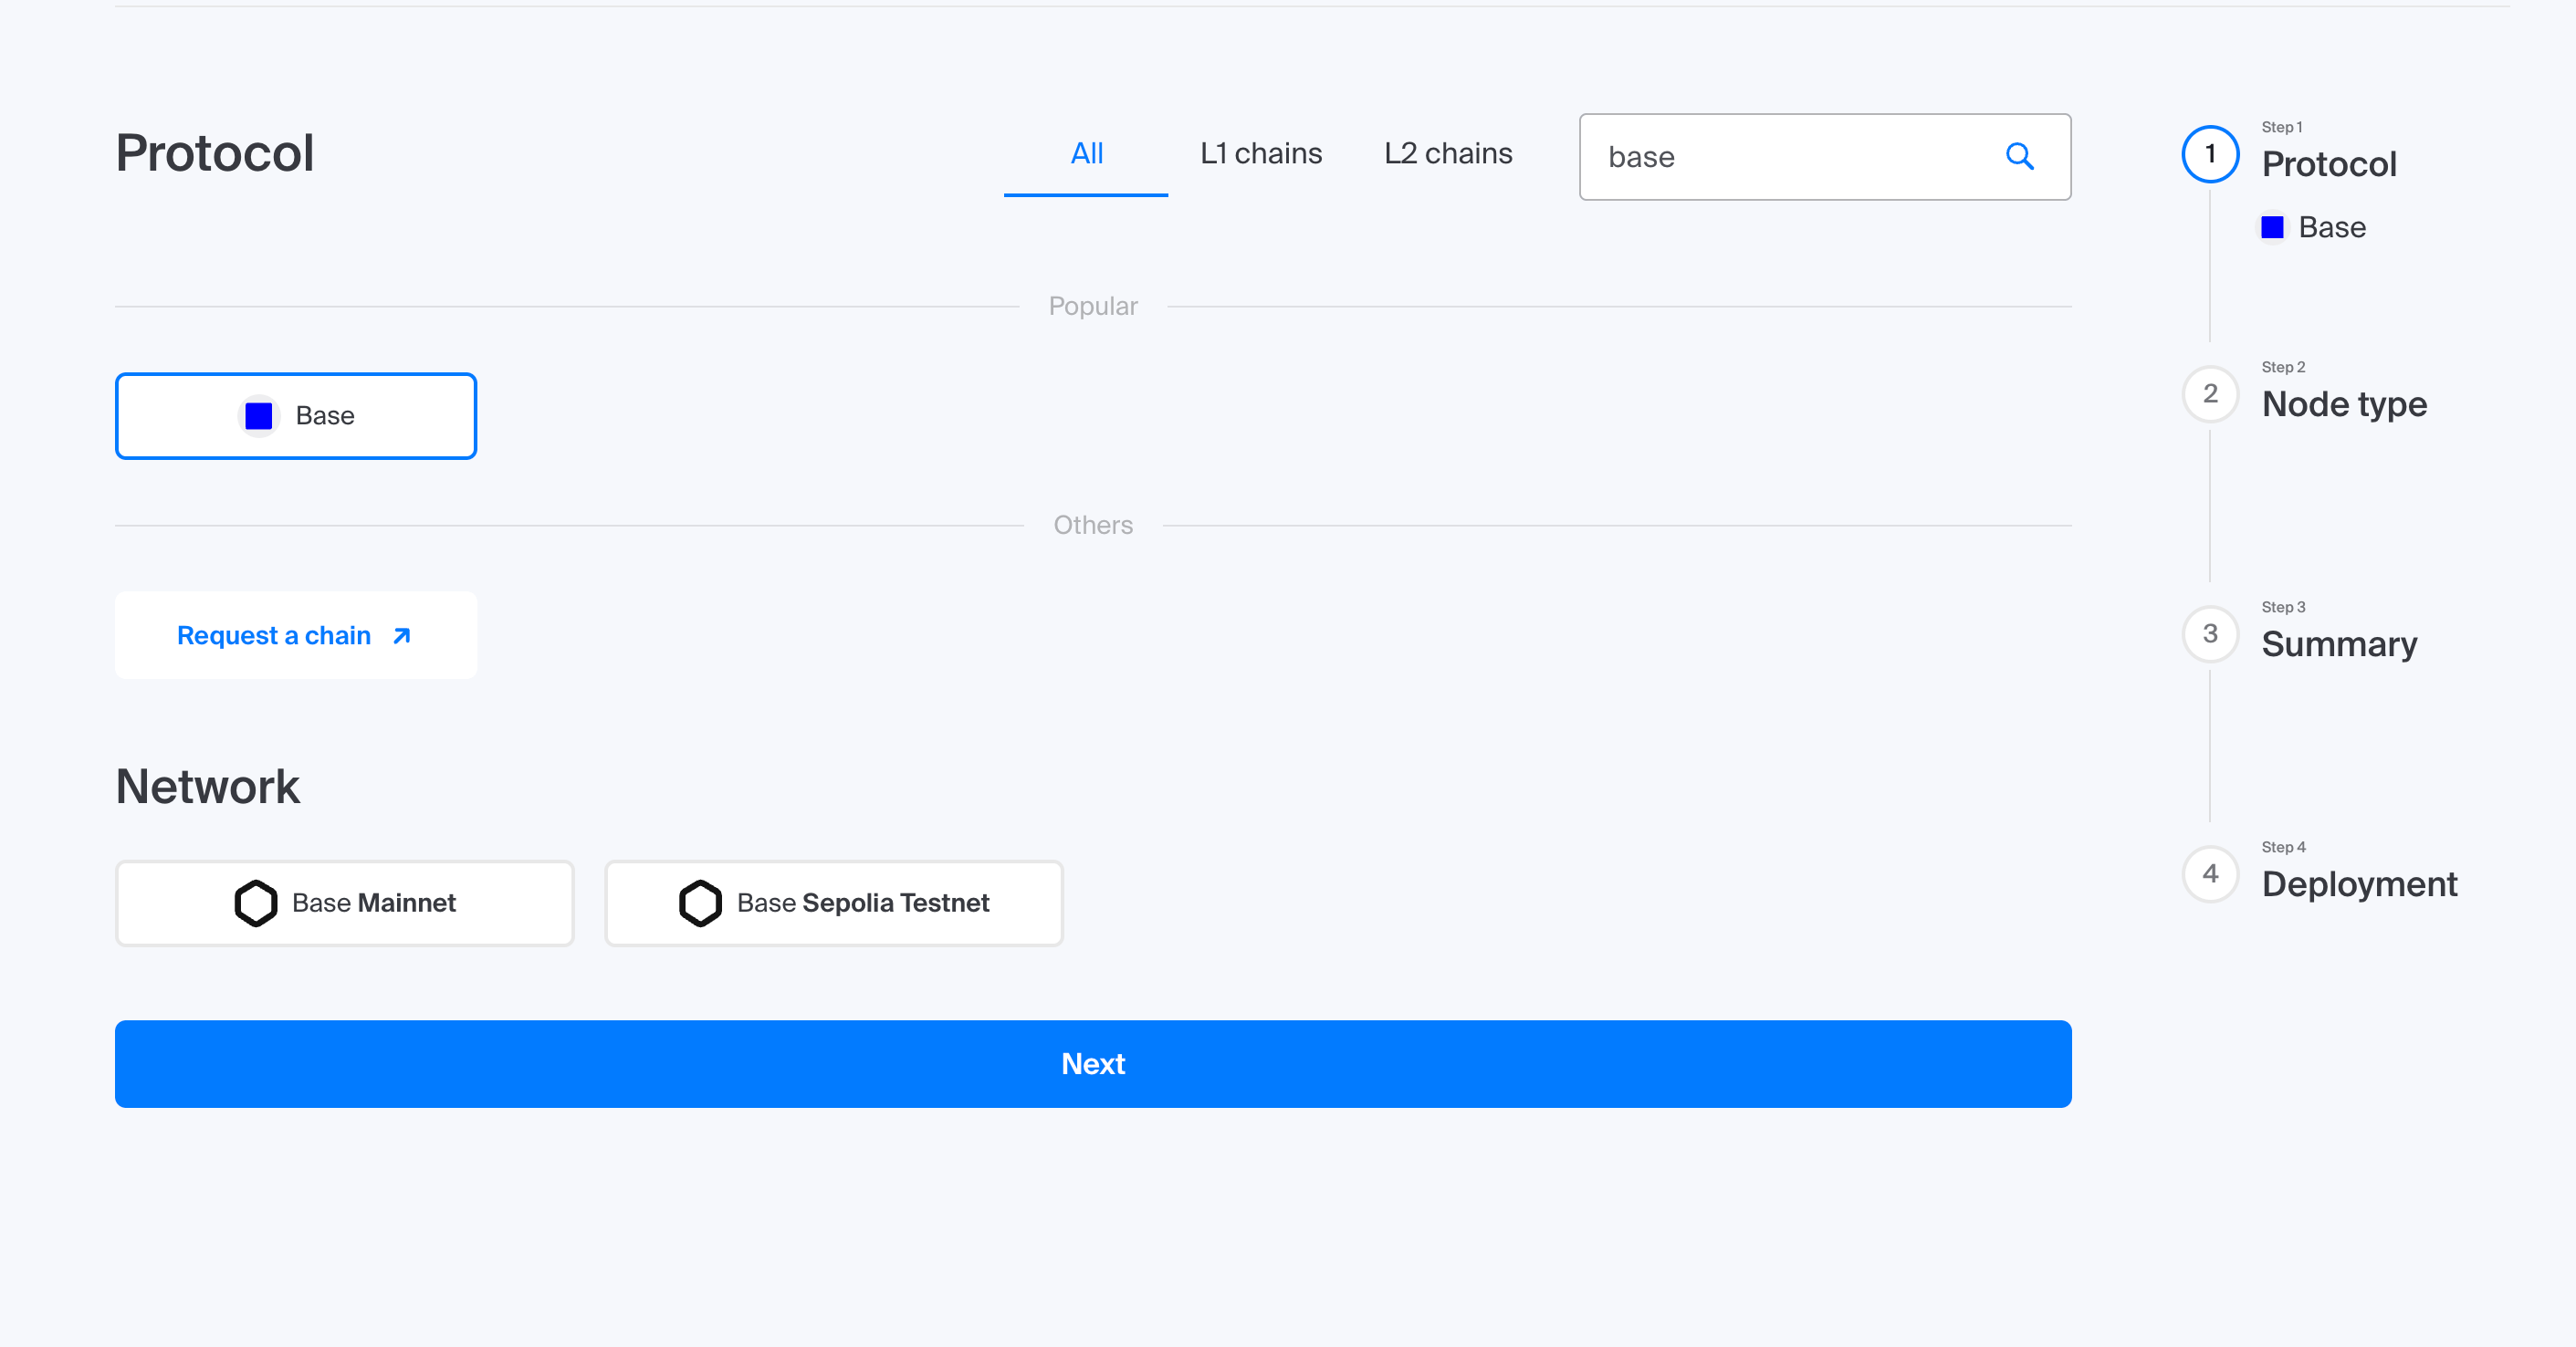Click the blue Base logo in the protocol card
Viewport: 2576px width, 1347px height.
pyautogui.click(x=259, y=416)
